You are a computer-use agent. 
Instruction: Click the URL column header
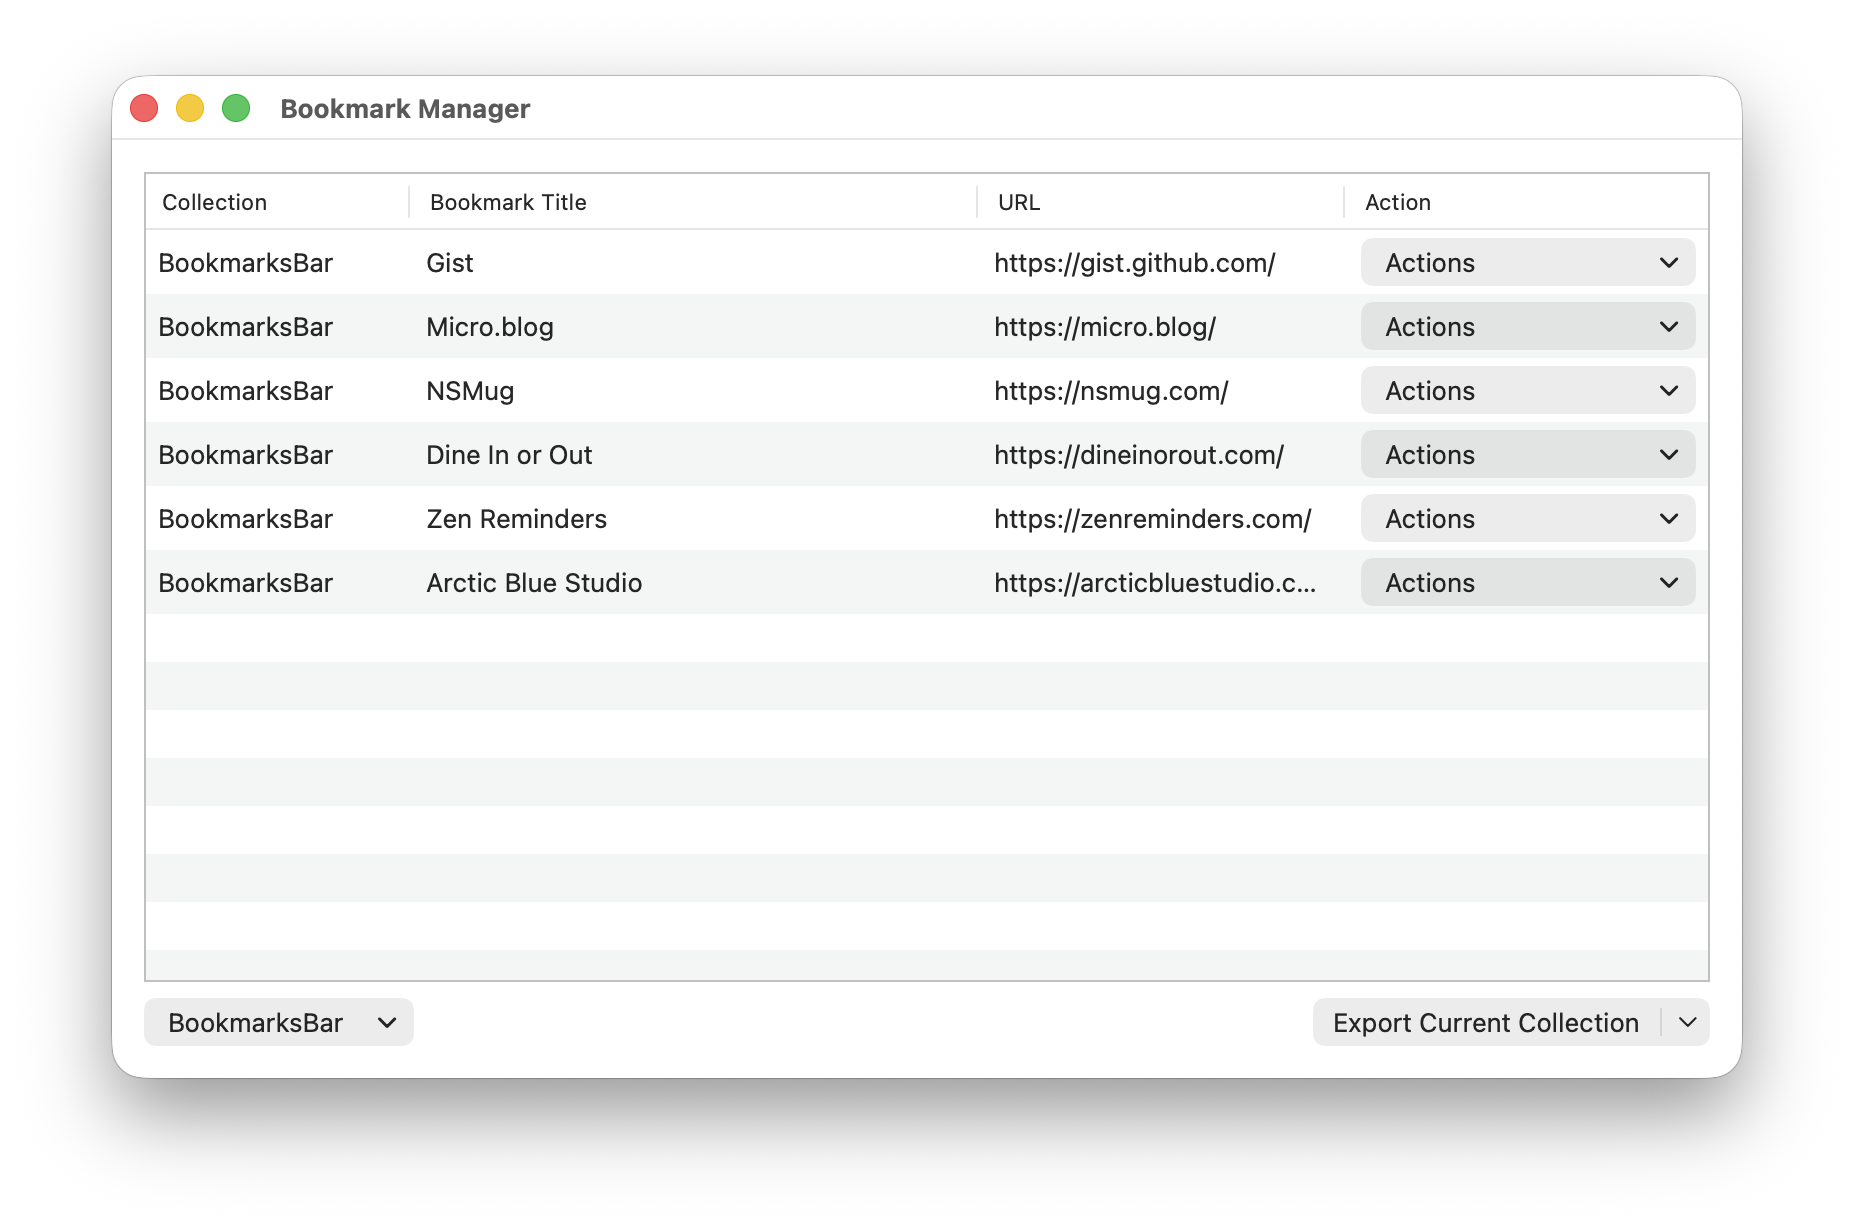tap(1019, 202)
